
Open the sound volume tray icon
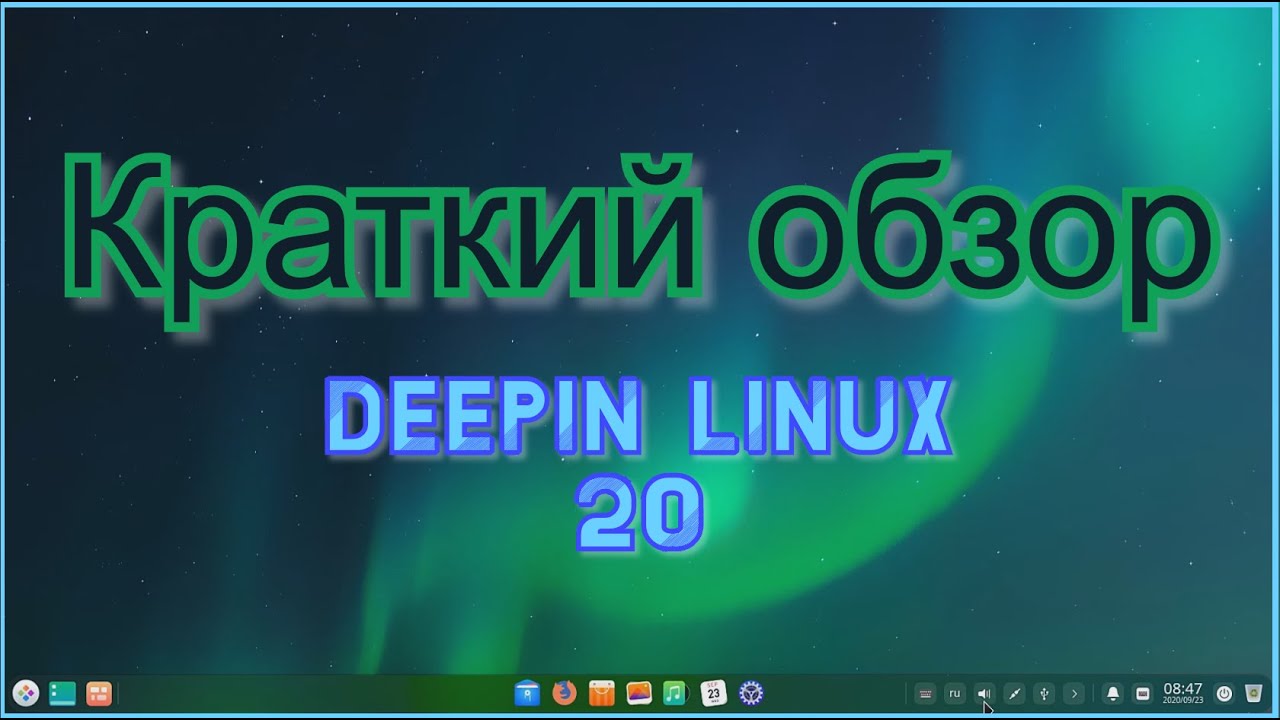[984, 693]
